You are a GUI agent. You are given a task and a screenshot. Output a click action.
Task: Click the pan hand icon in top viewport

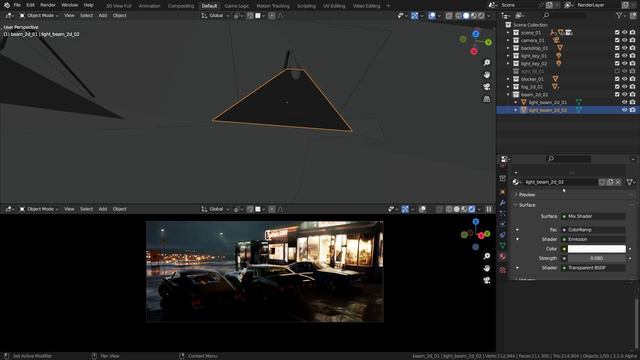[x=487, y=75]
